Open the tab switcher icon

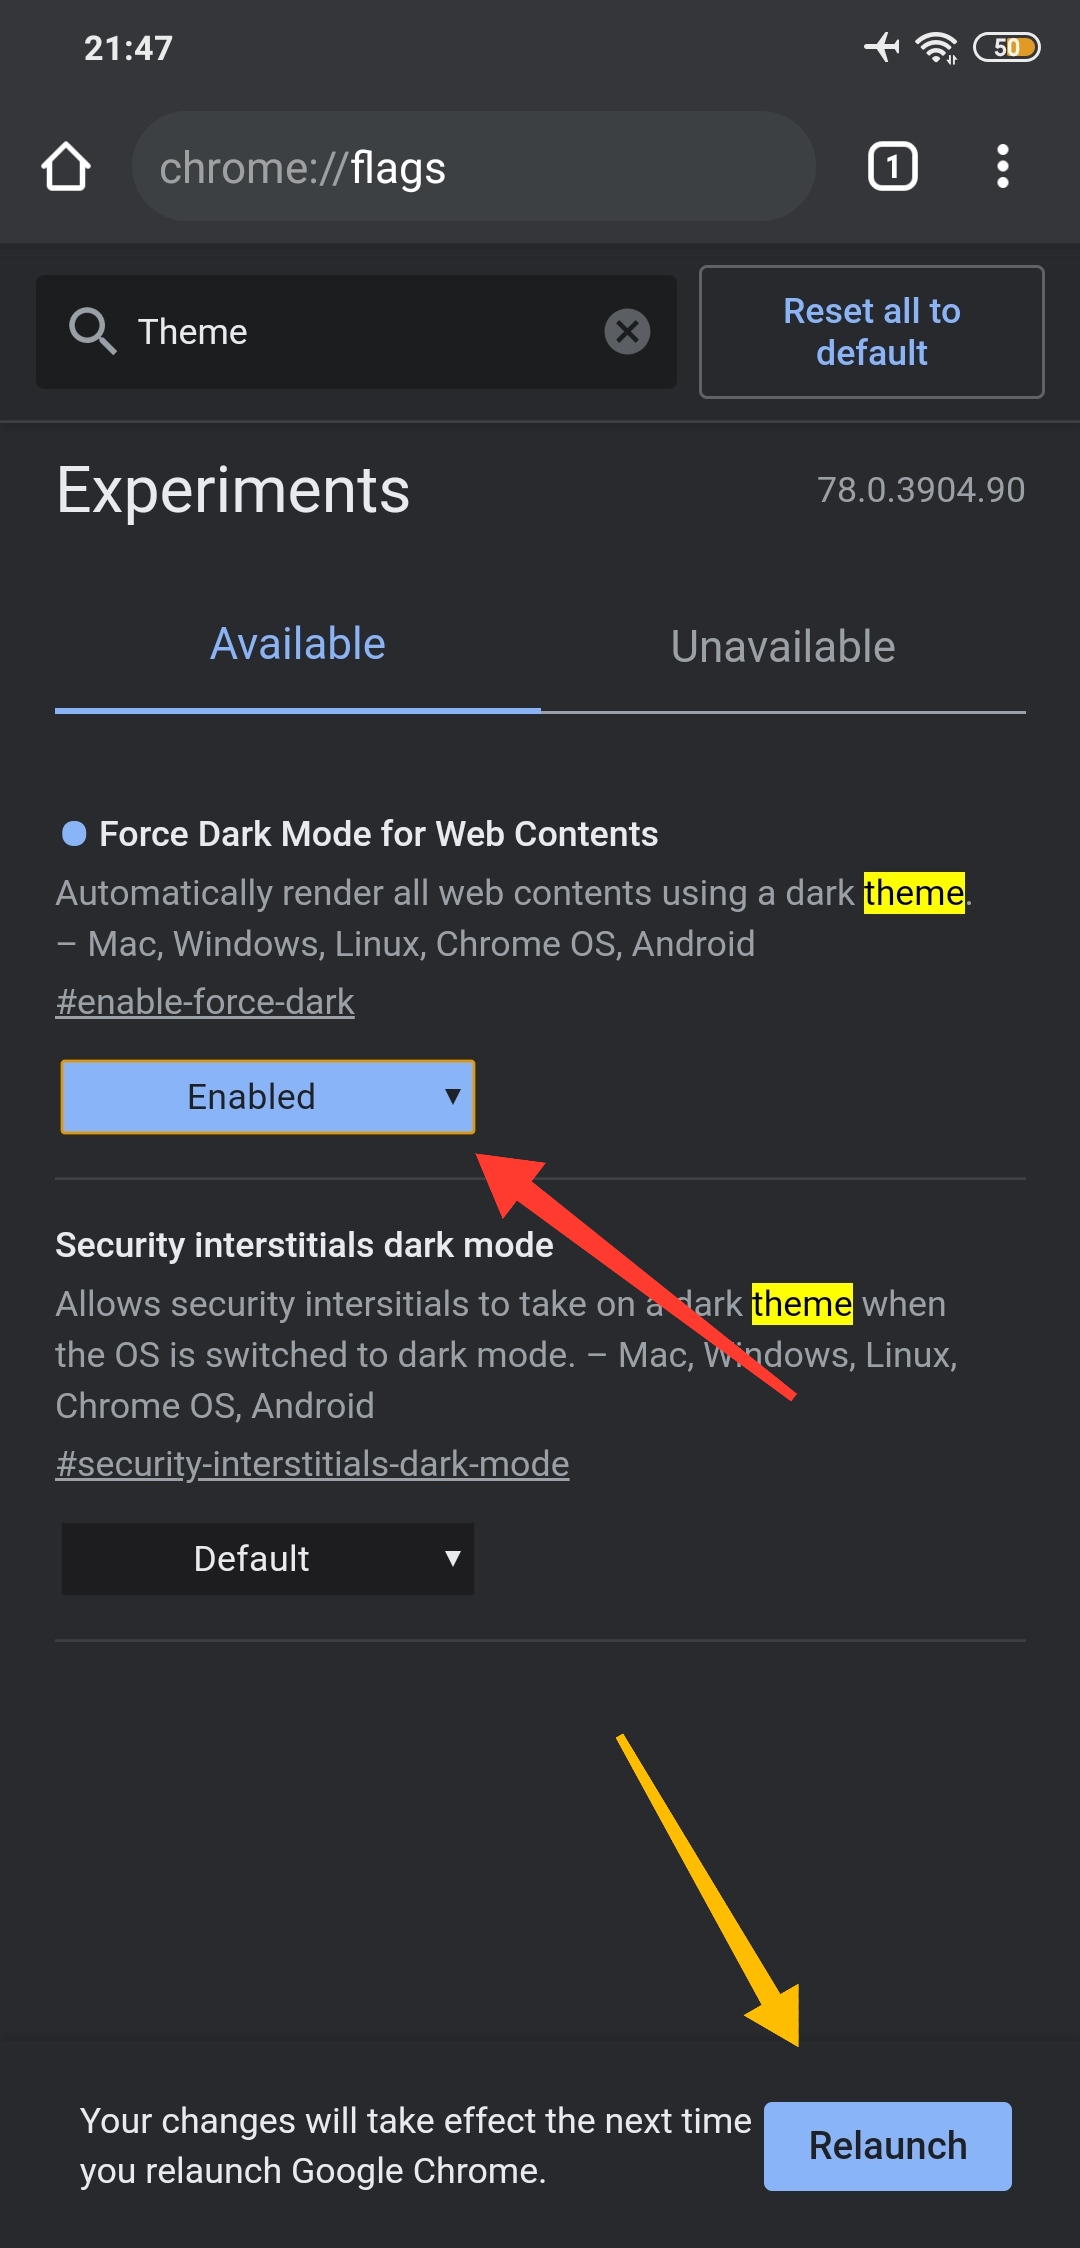892,166
